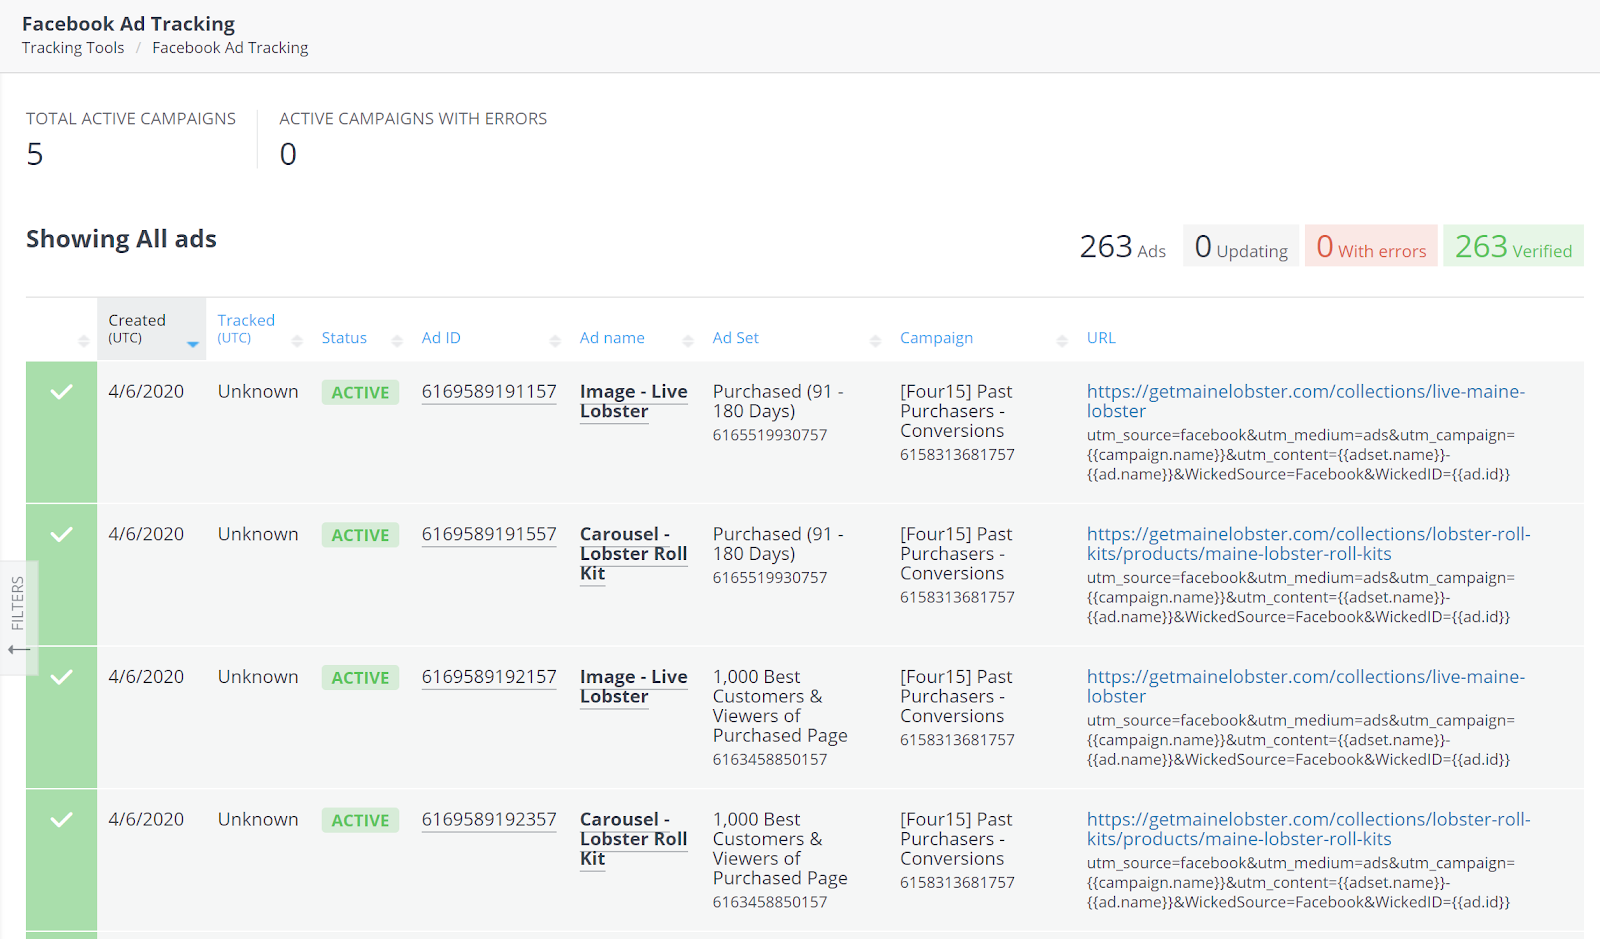
Task: Sort ads by Status column
Action: coord(344,338)
